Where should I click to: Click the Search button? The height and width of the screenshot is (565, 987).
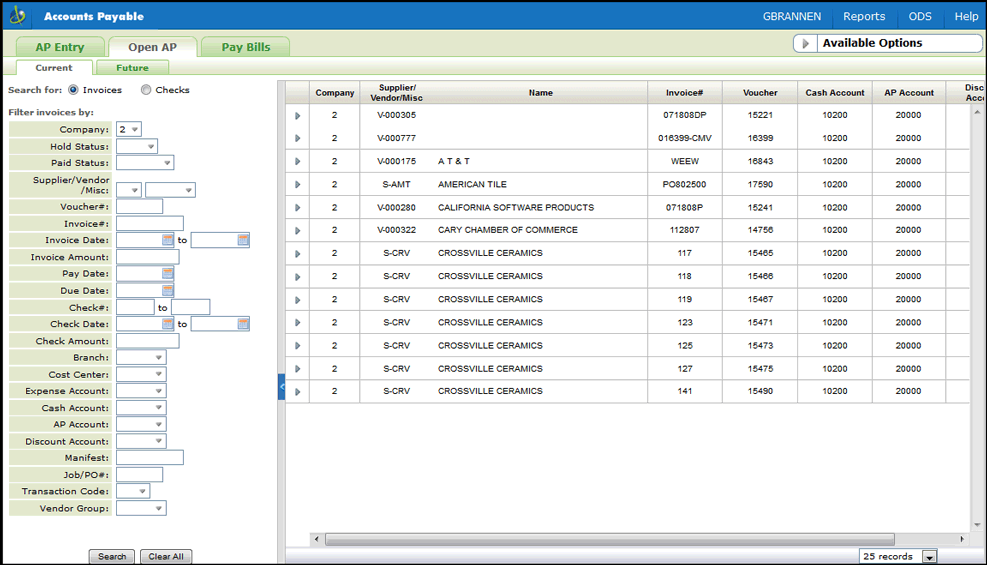click(x=112, y=557)
